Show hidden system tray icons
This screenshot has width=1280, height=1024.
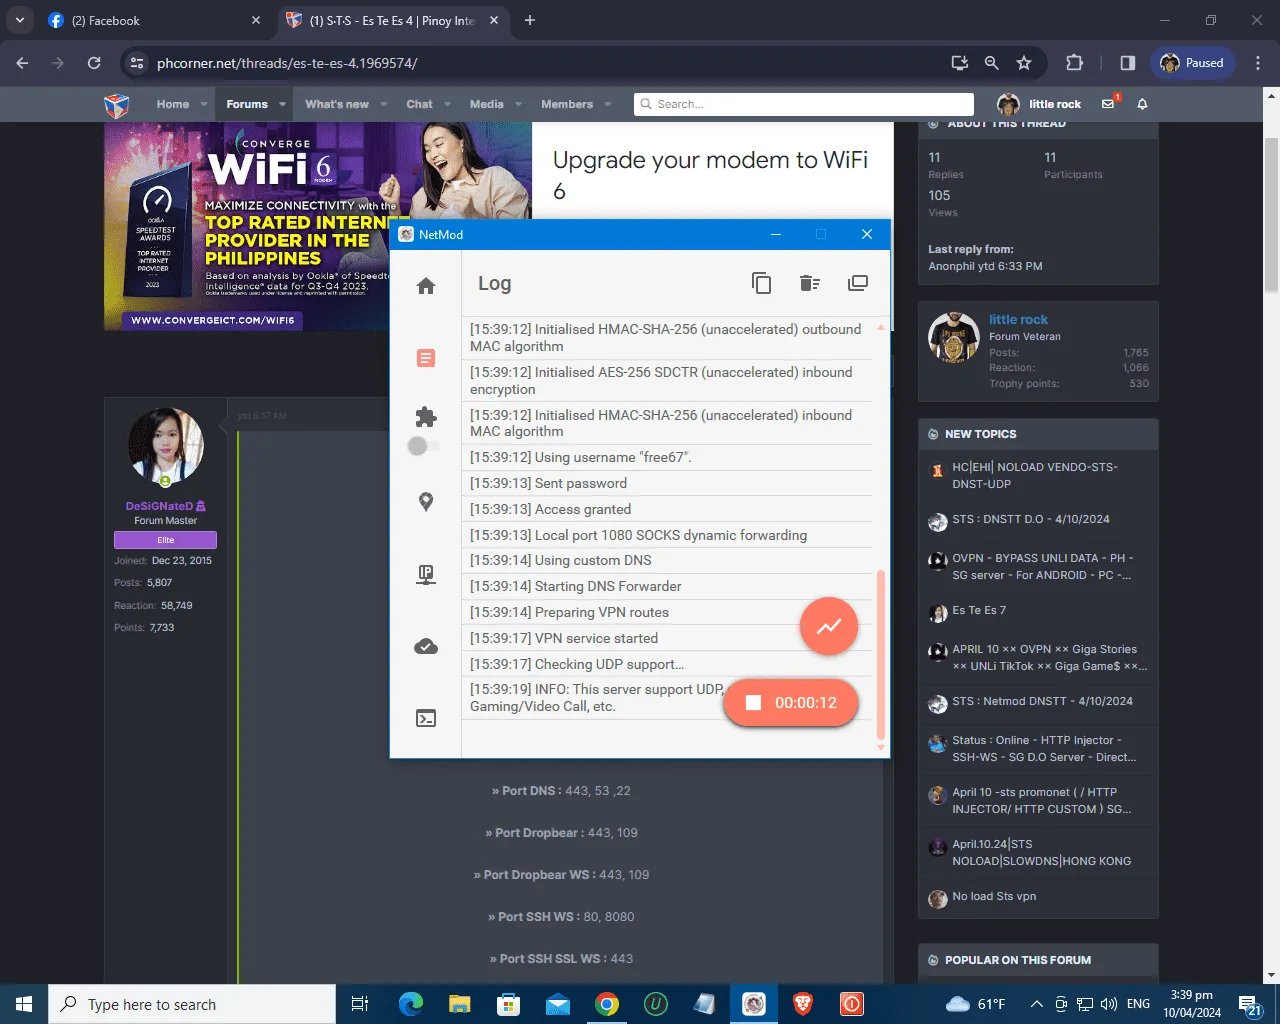[1036, 1004]
